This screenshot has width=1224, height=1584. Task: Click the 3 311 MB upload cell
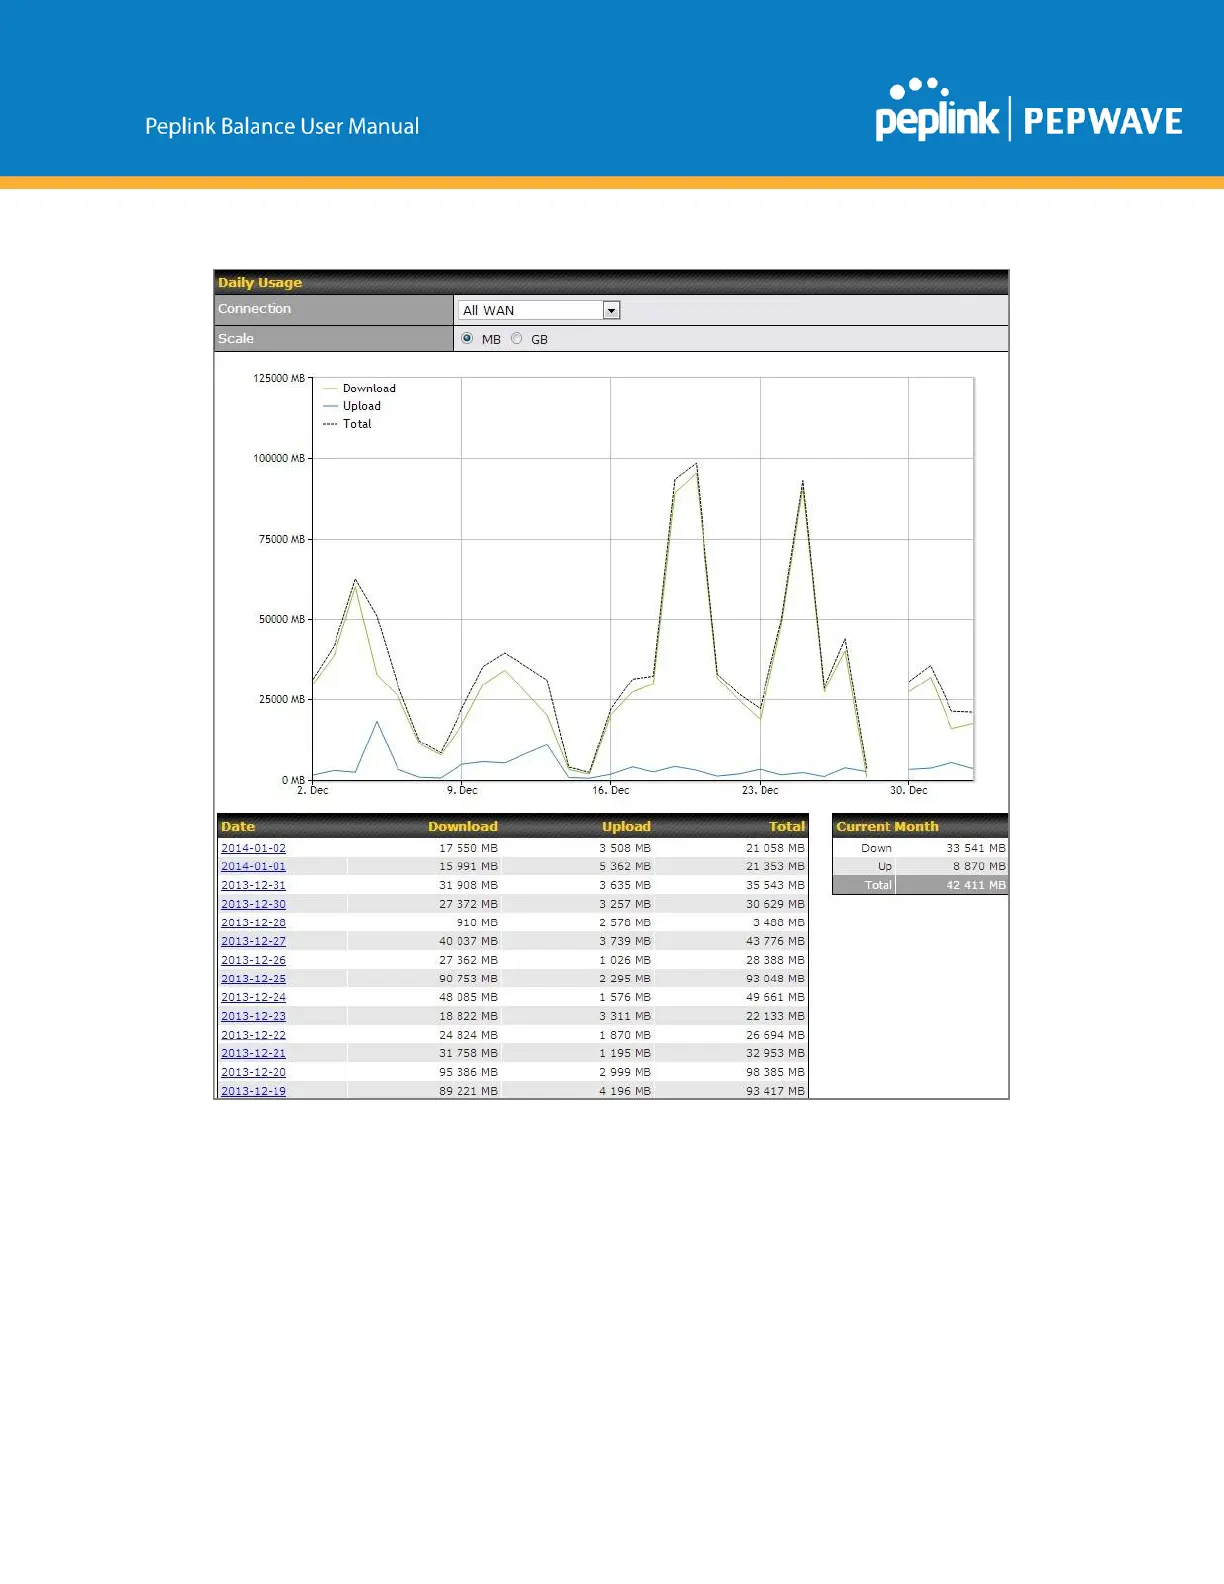click(625, 1016)
